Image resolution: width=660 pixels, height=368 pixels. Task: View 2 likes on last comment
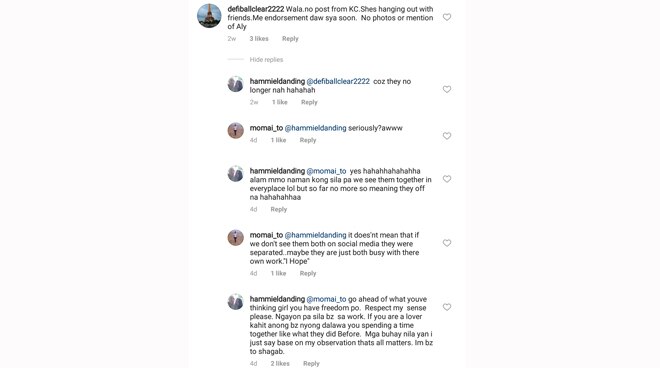point(280,363)
